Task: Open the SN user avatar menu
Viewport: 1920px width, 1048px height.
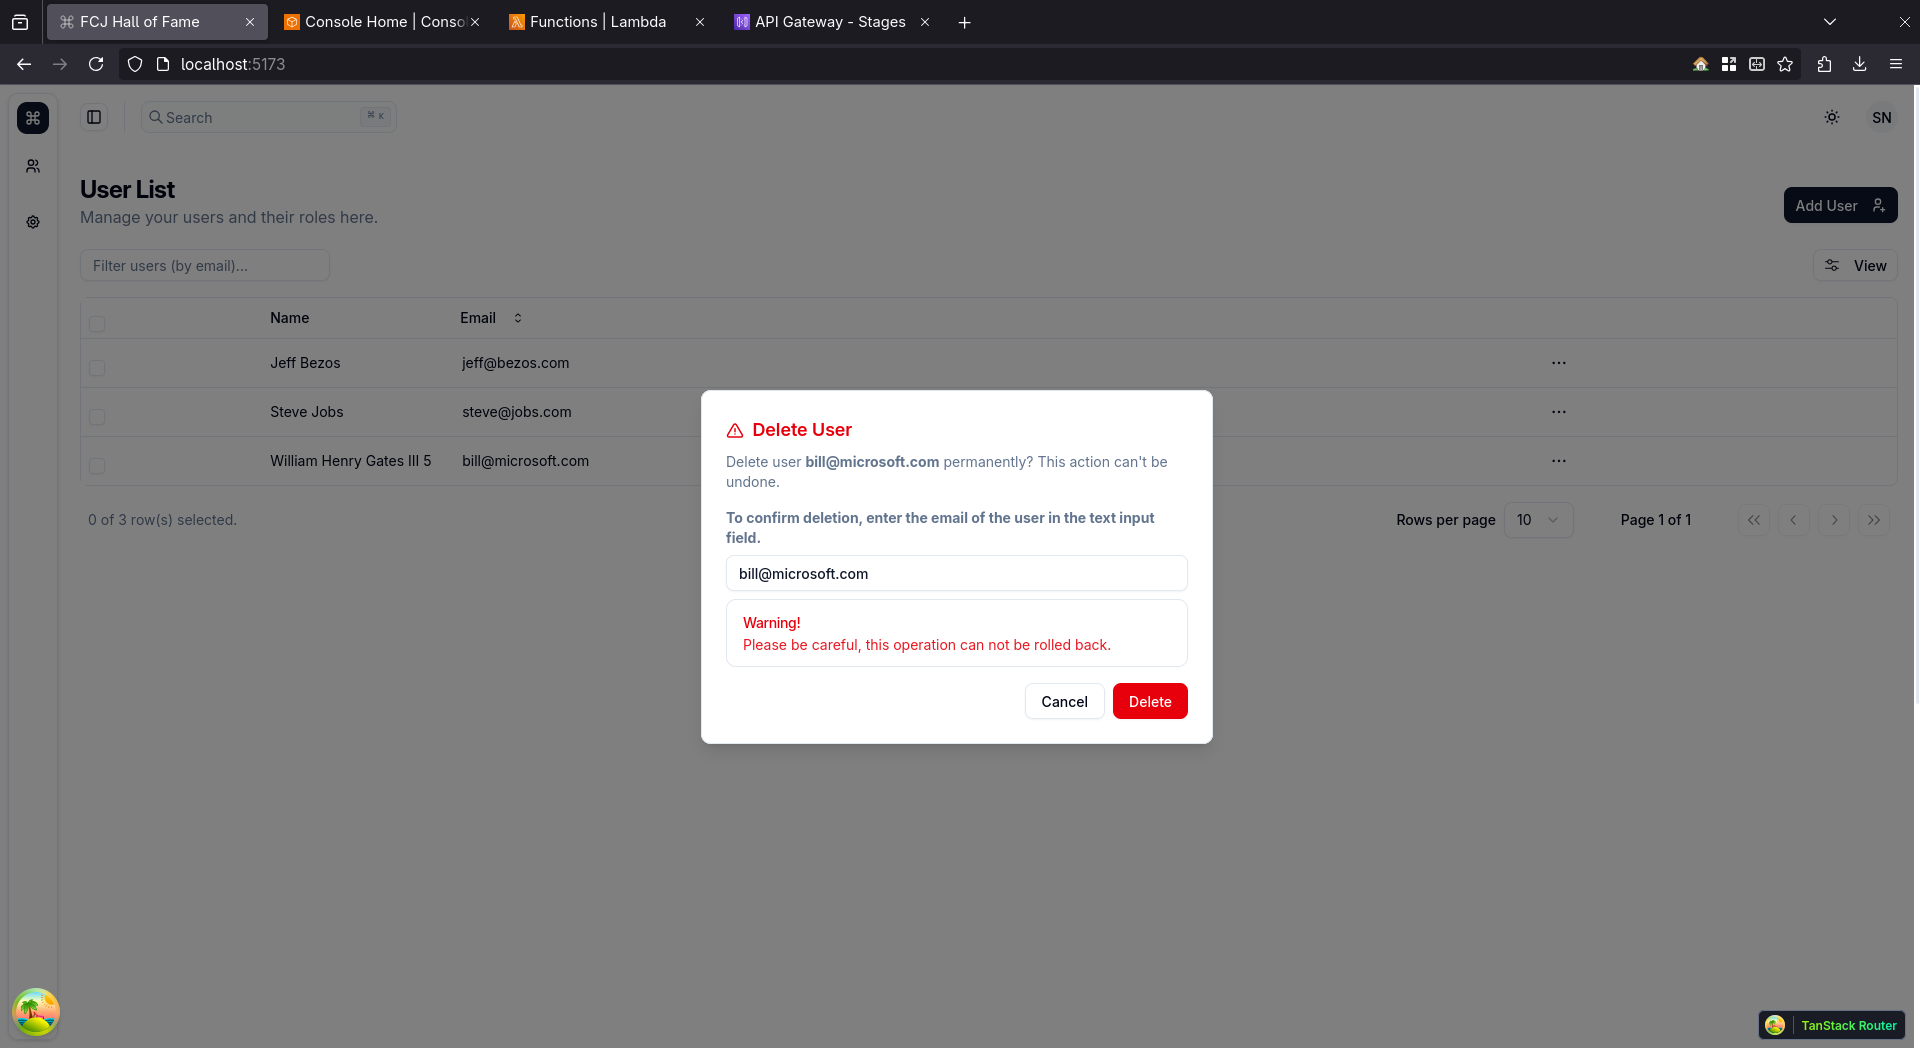Action: (x=1882, y=117)
